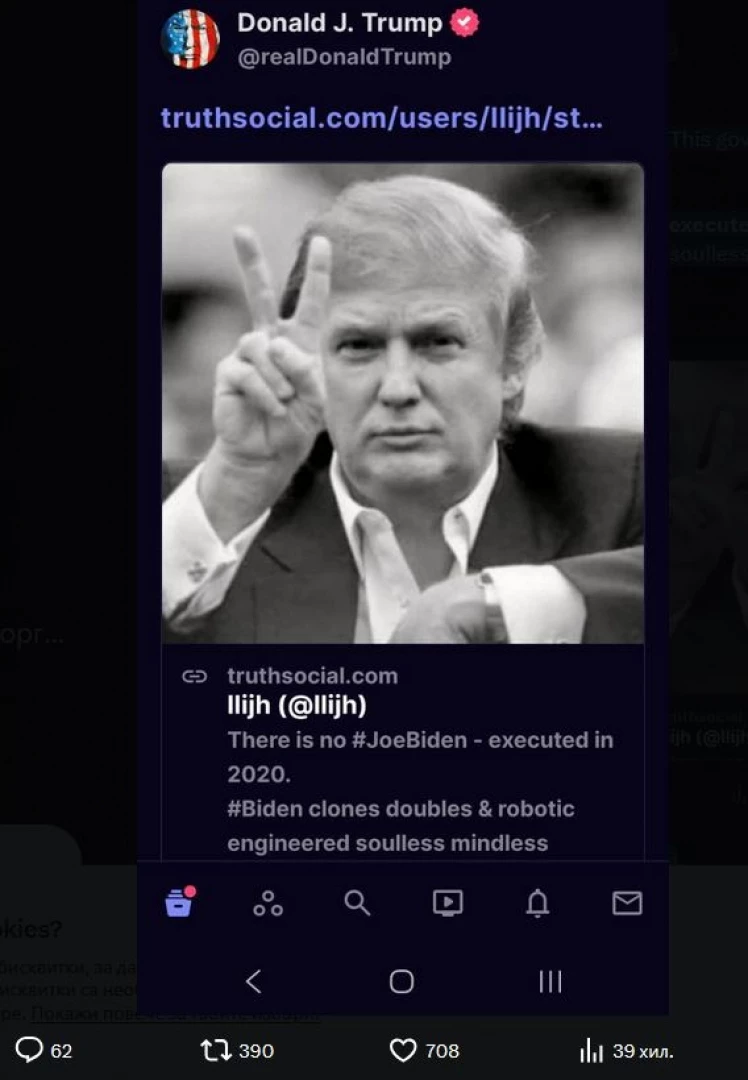
Task: Tap the search magnifier icon
Action: click(357, 902)
